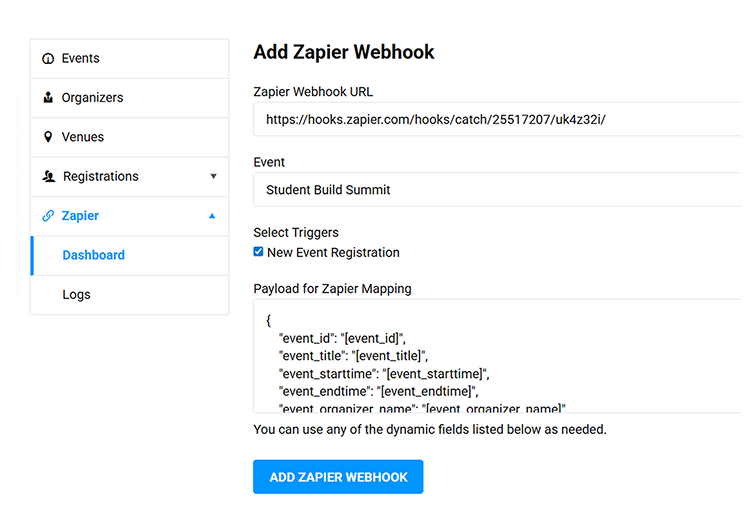Click the Organizers person icon
This screenshot has width=755, height=520.
tap(48, 98)
